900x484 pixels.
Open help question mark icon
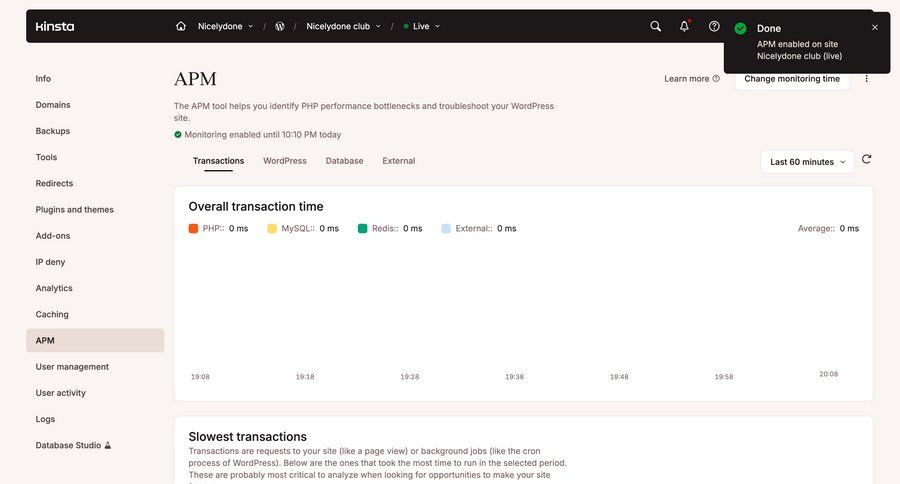point(714,26)
